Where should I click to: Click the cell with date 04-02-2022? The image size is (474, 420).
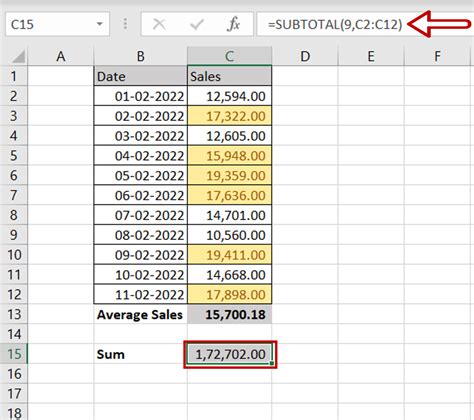pos(141,156)
